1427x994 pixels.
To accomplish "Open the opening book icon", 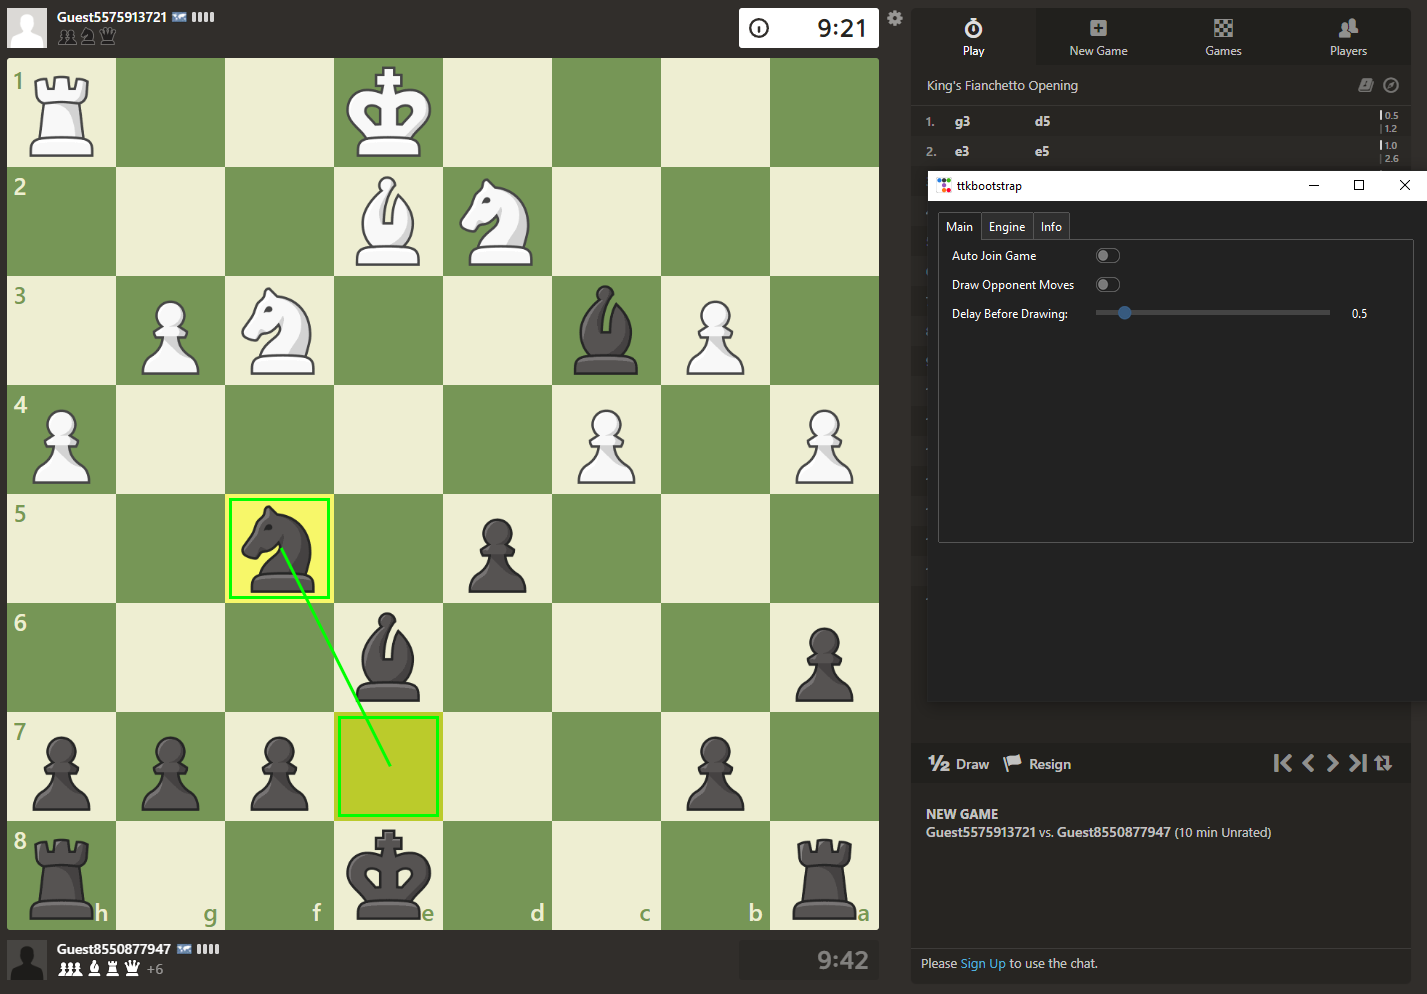I will pos(1365,86).
